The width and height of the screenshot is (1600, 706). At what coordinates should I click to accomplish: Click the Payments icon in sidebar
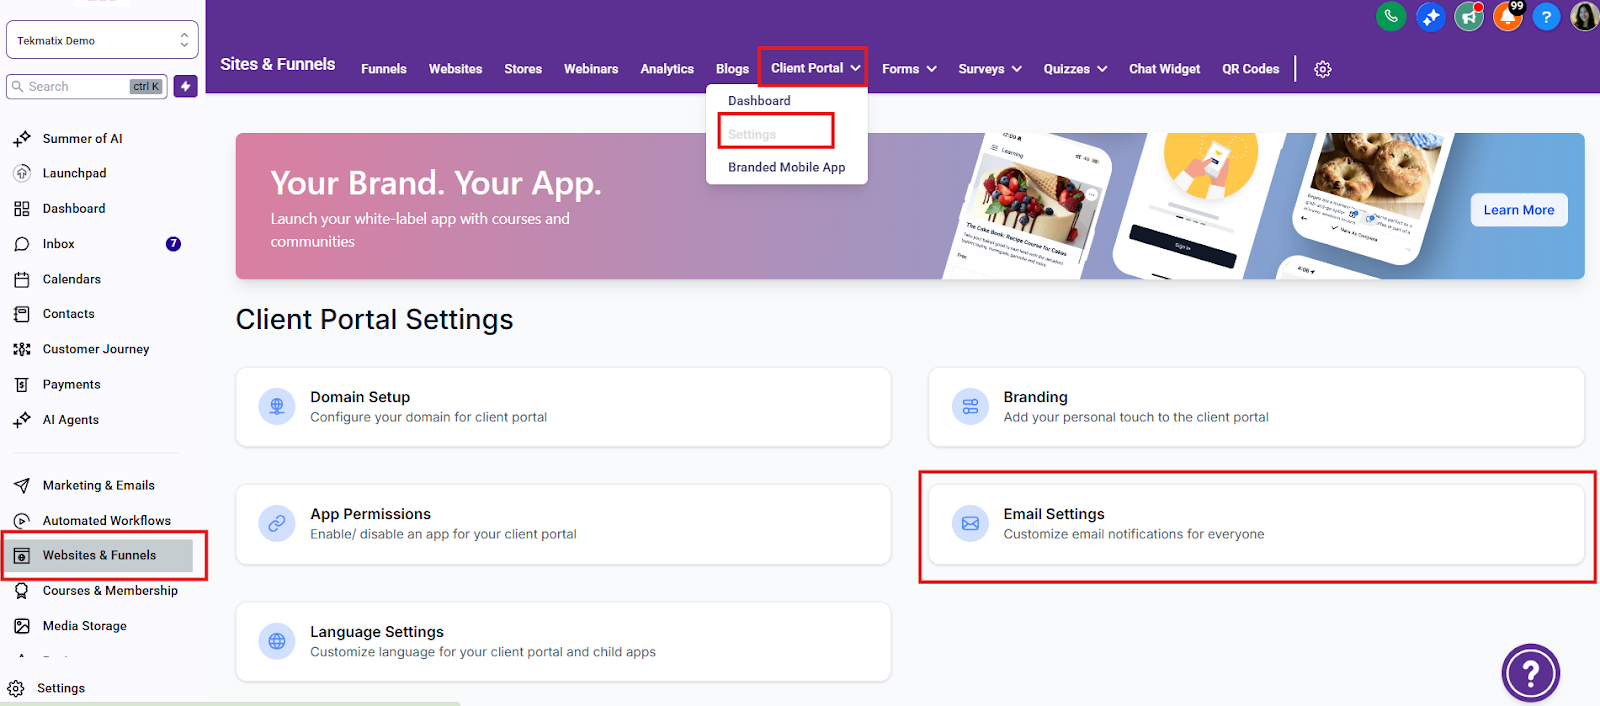point(22,385)
